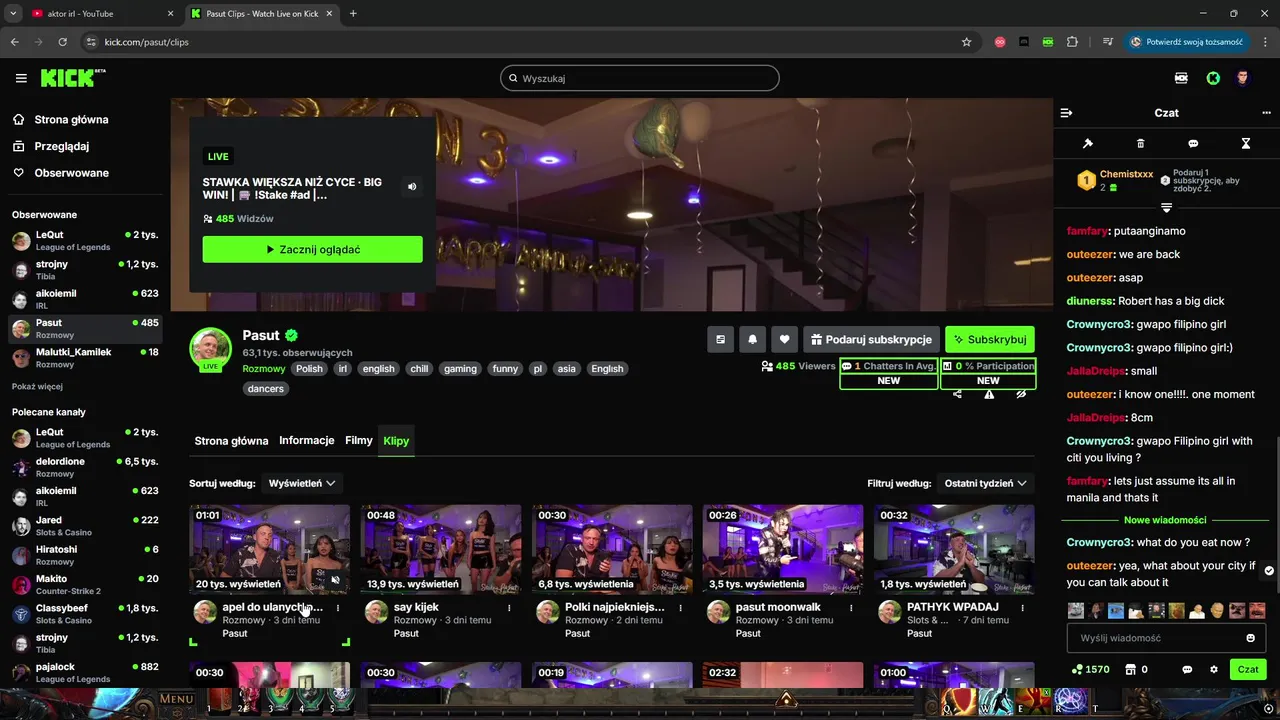Toggle follow with the heart button
1280x720 pixels.
pyautogui.click(x=785, y=340)
